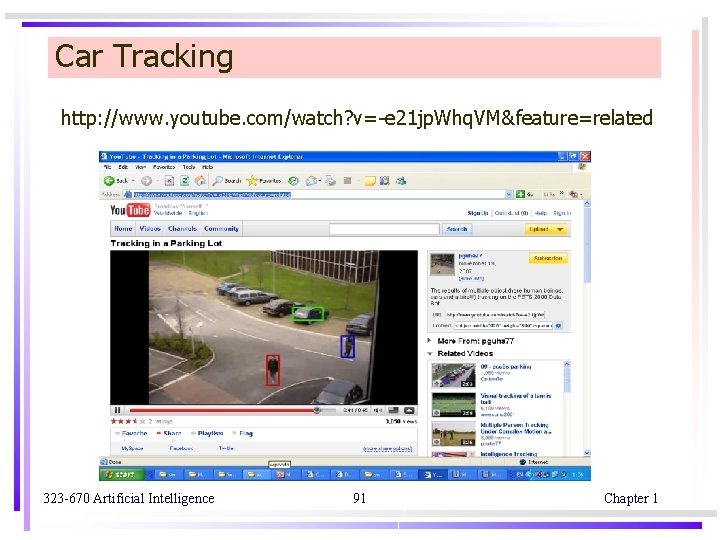720x540 pixels.
Task: Collapse the Related Videos section
Action: pyautogui.click(x=430, y=353)
